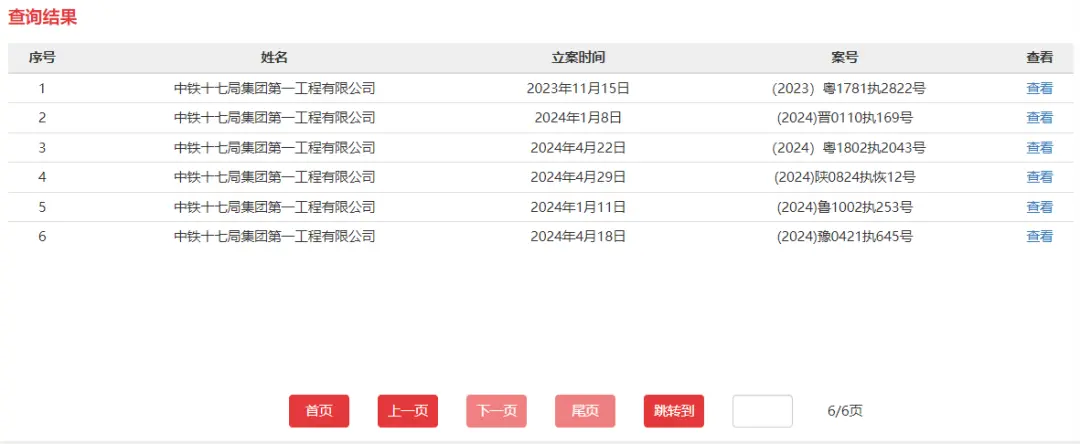
Task: View details of case 陕0824执恢12号
Action: [1039, 177]
